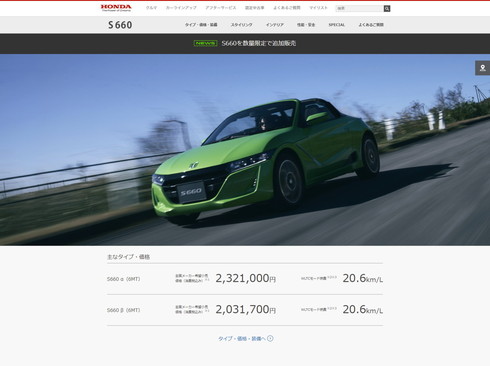Click the circled arrow beside タイプ・価格・装備へ

click(x=270, y=338)
